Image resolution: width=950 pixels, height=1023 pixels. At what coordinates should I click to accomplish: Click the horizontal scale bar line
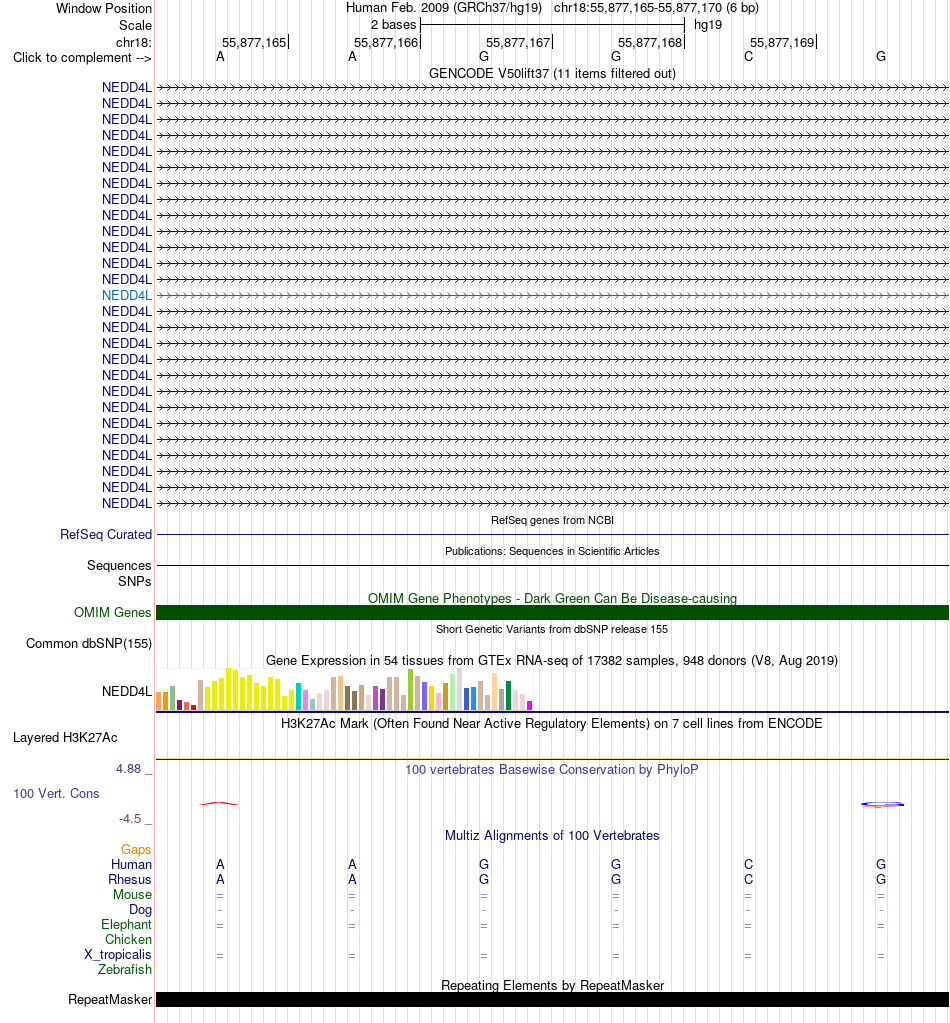pos(553,25)
